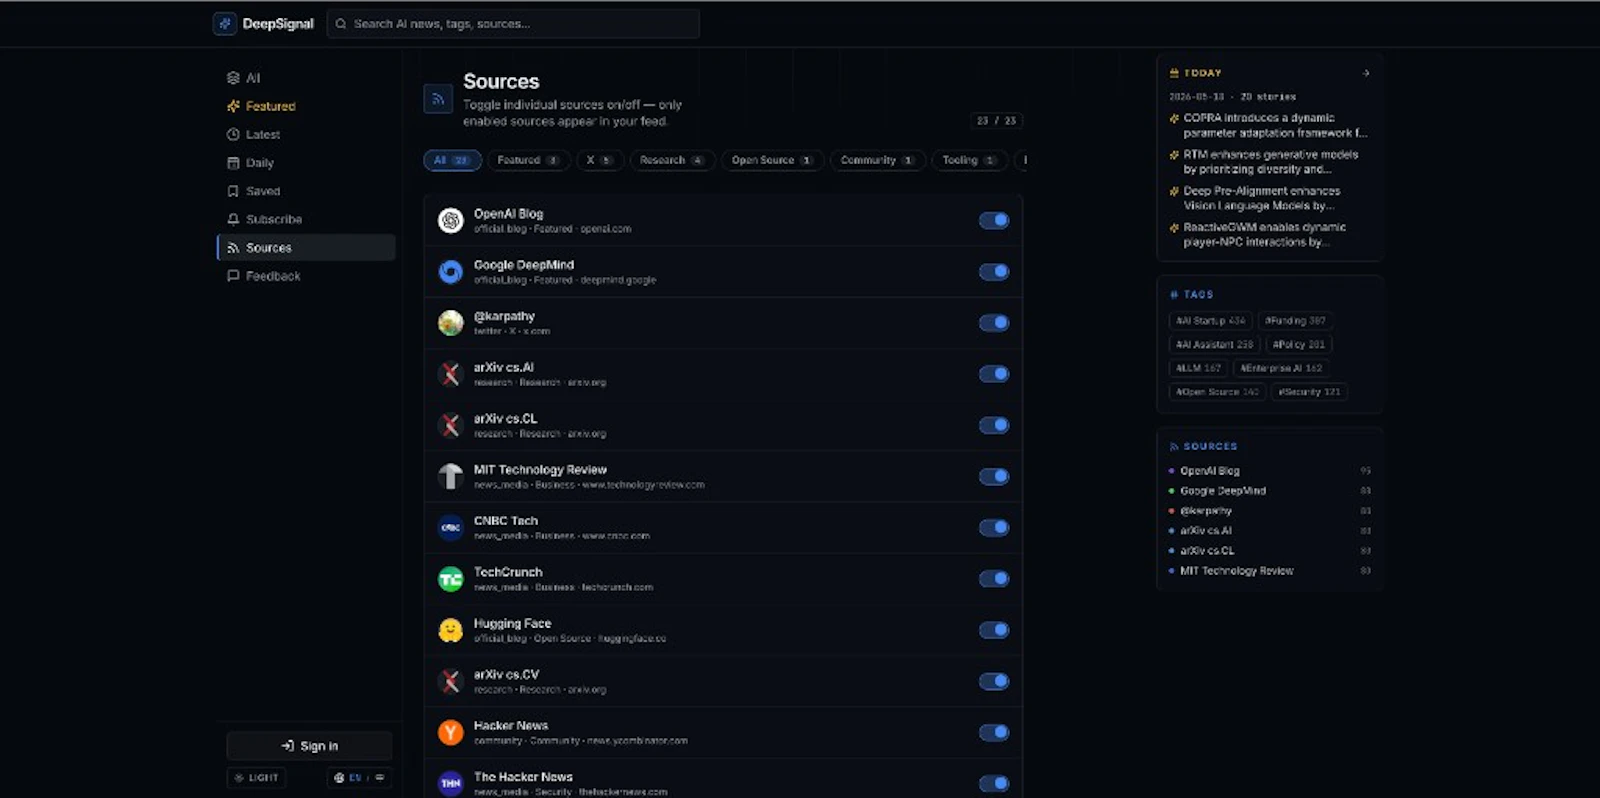Click the Sources RSS icon in sidebar
Screen dimensions: 1600x798
pos(233,248)
